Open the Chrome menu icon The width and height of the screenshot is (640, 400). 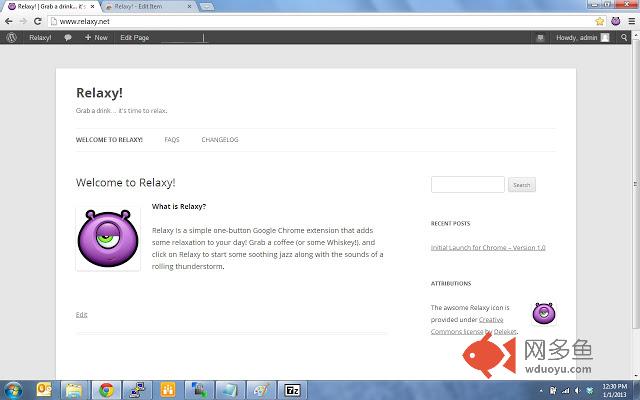(x=631, y=21)
